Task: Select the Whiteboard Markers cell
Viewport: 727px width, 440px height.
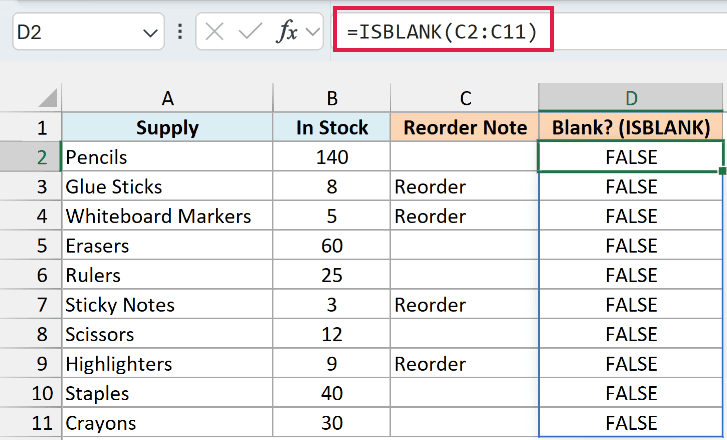Action: [x=167, y=216]
